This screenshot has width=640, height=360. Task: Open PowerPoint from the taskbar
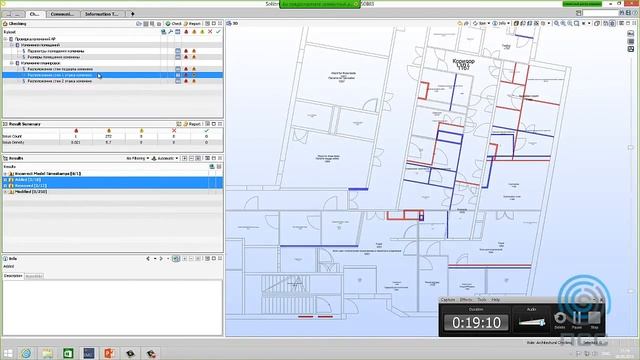point(109,353)
